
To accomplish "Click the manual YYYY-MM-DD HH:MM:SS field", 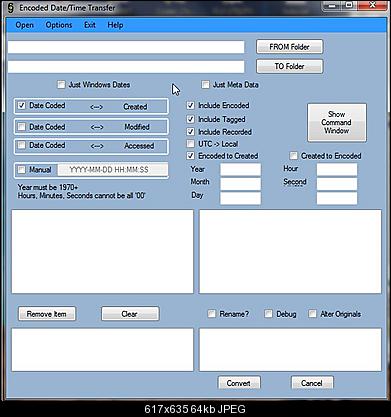I will click(113, 170).
